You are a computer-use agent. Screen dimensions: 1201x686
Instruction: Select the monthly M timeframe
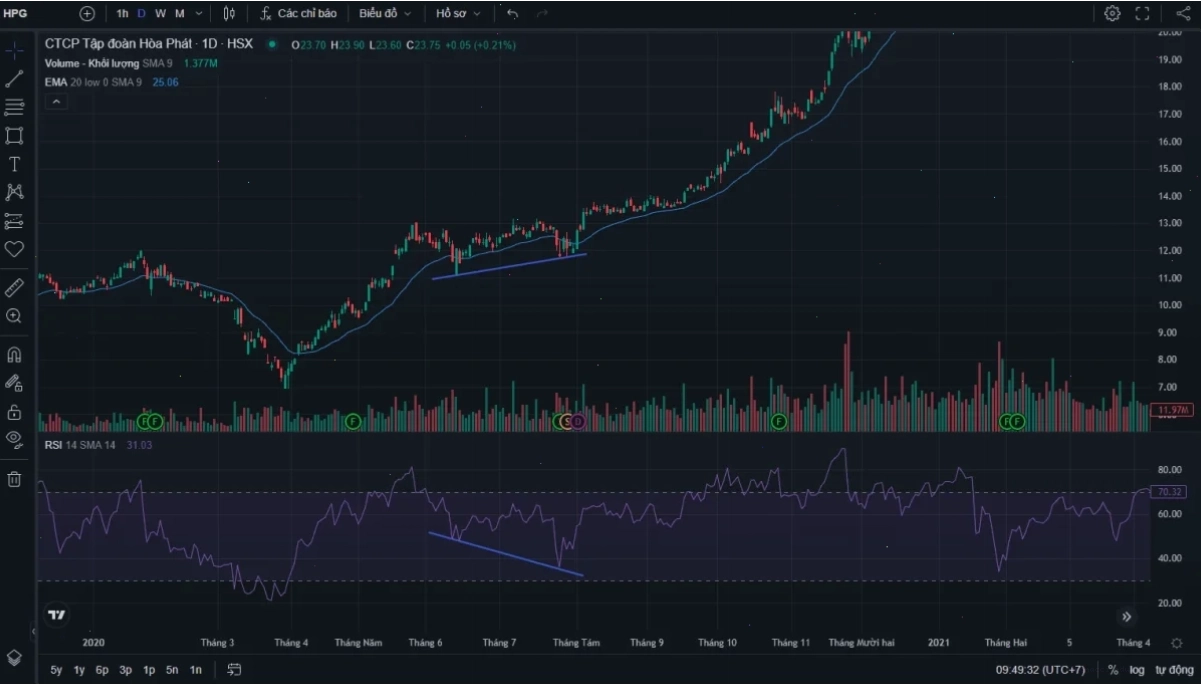(x=180, y=14)
